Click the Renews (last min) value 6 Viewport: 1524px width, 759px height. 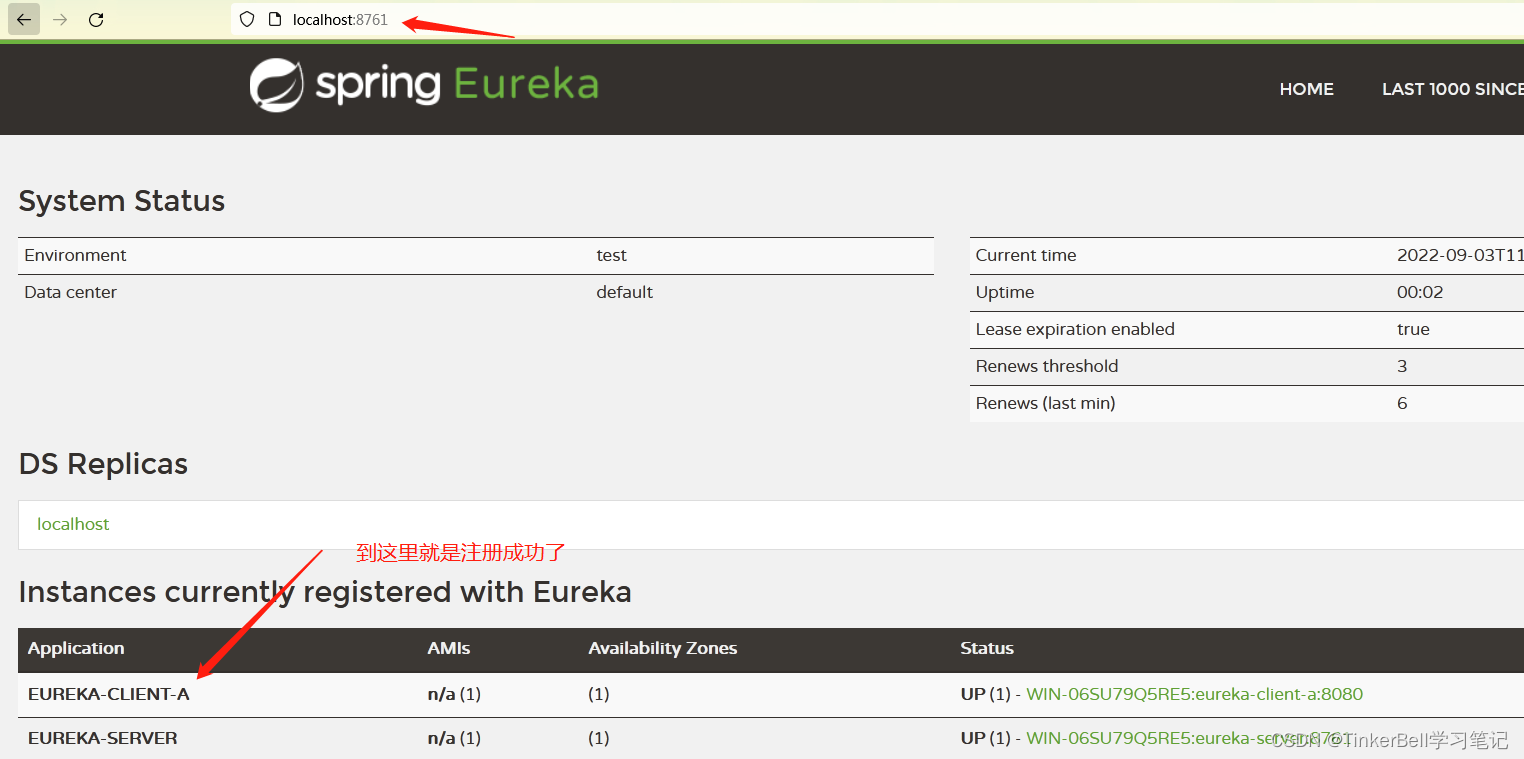1402,403
